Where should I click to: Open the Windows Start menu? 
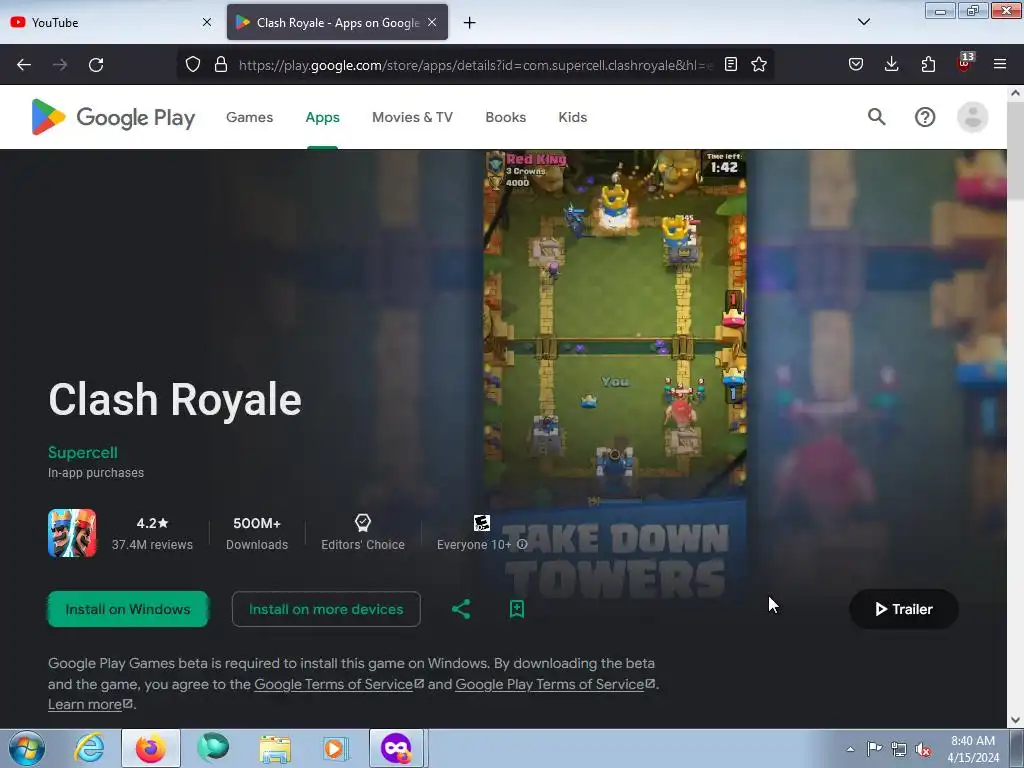(27, 748)
